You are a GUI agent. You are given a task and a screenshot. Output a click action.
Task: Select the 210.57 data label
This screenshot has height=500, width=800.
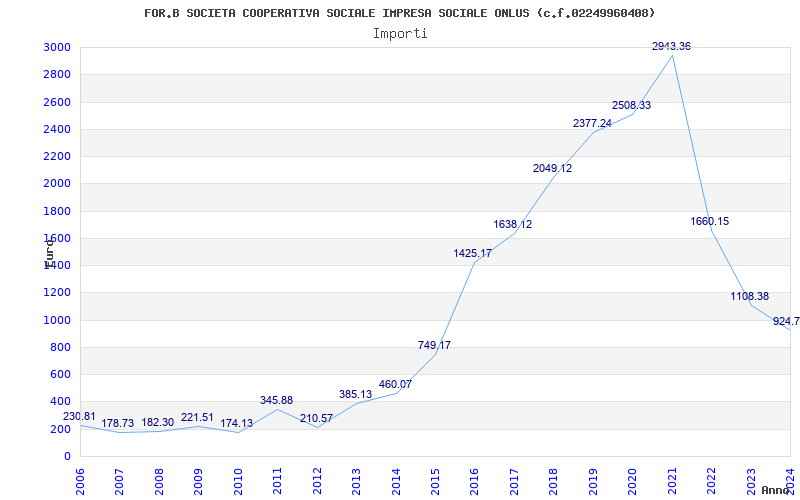click(316, 419)
